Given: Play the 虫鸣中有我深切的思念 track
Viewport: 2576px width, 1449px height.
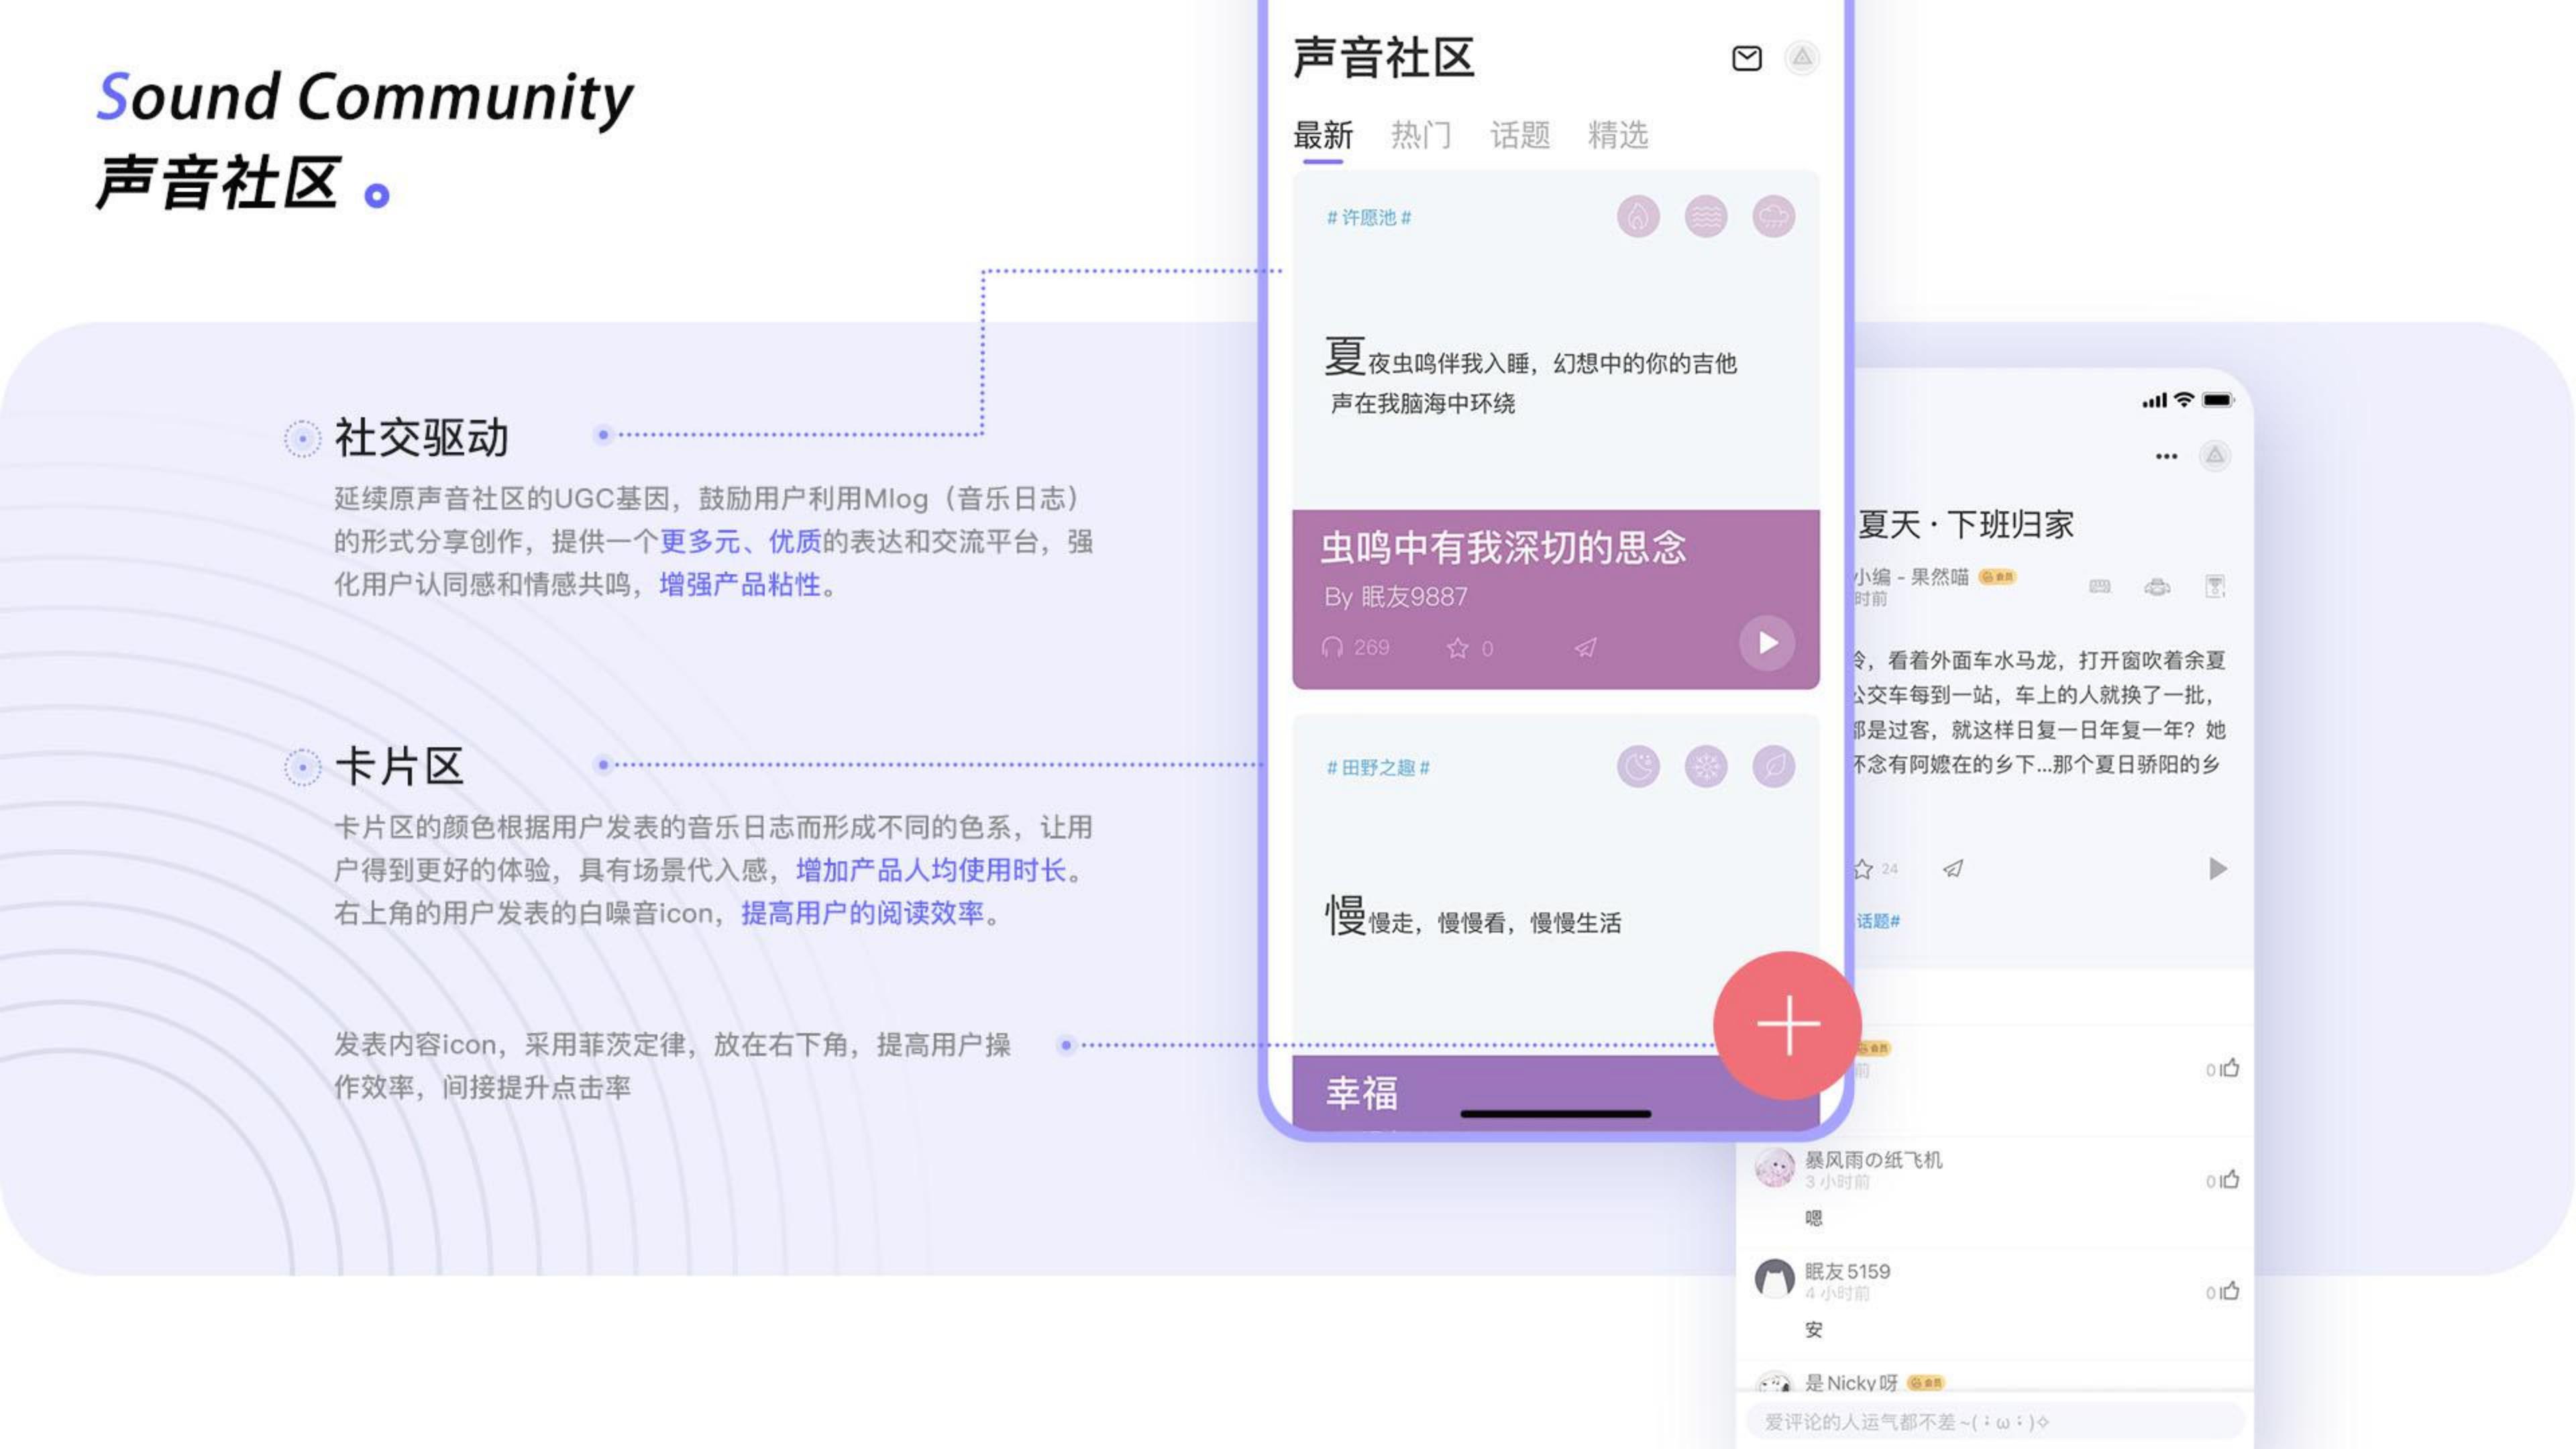Looking at the screenshot, I should tap(1767, 643).
